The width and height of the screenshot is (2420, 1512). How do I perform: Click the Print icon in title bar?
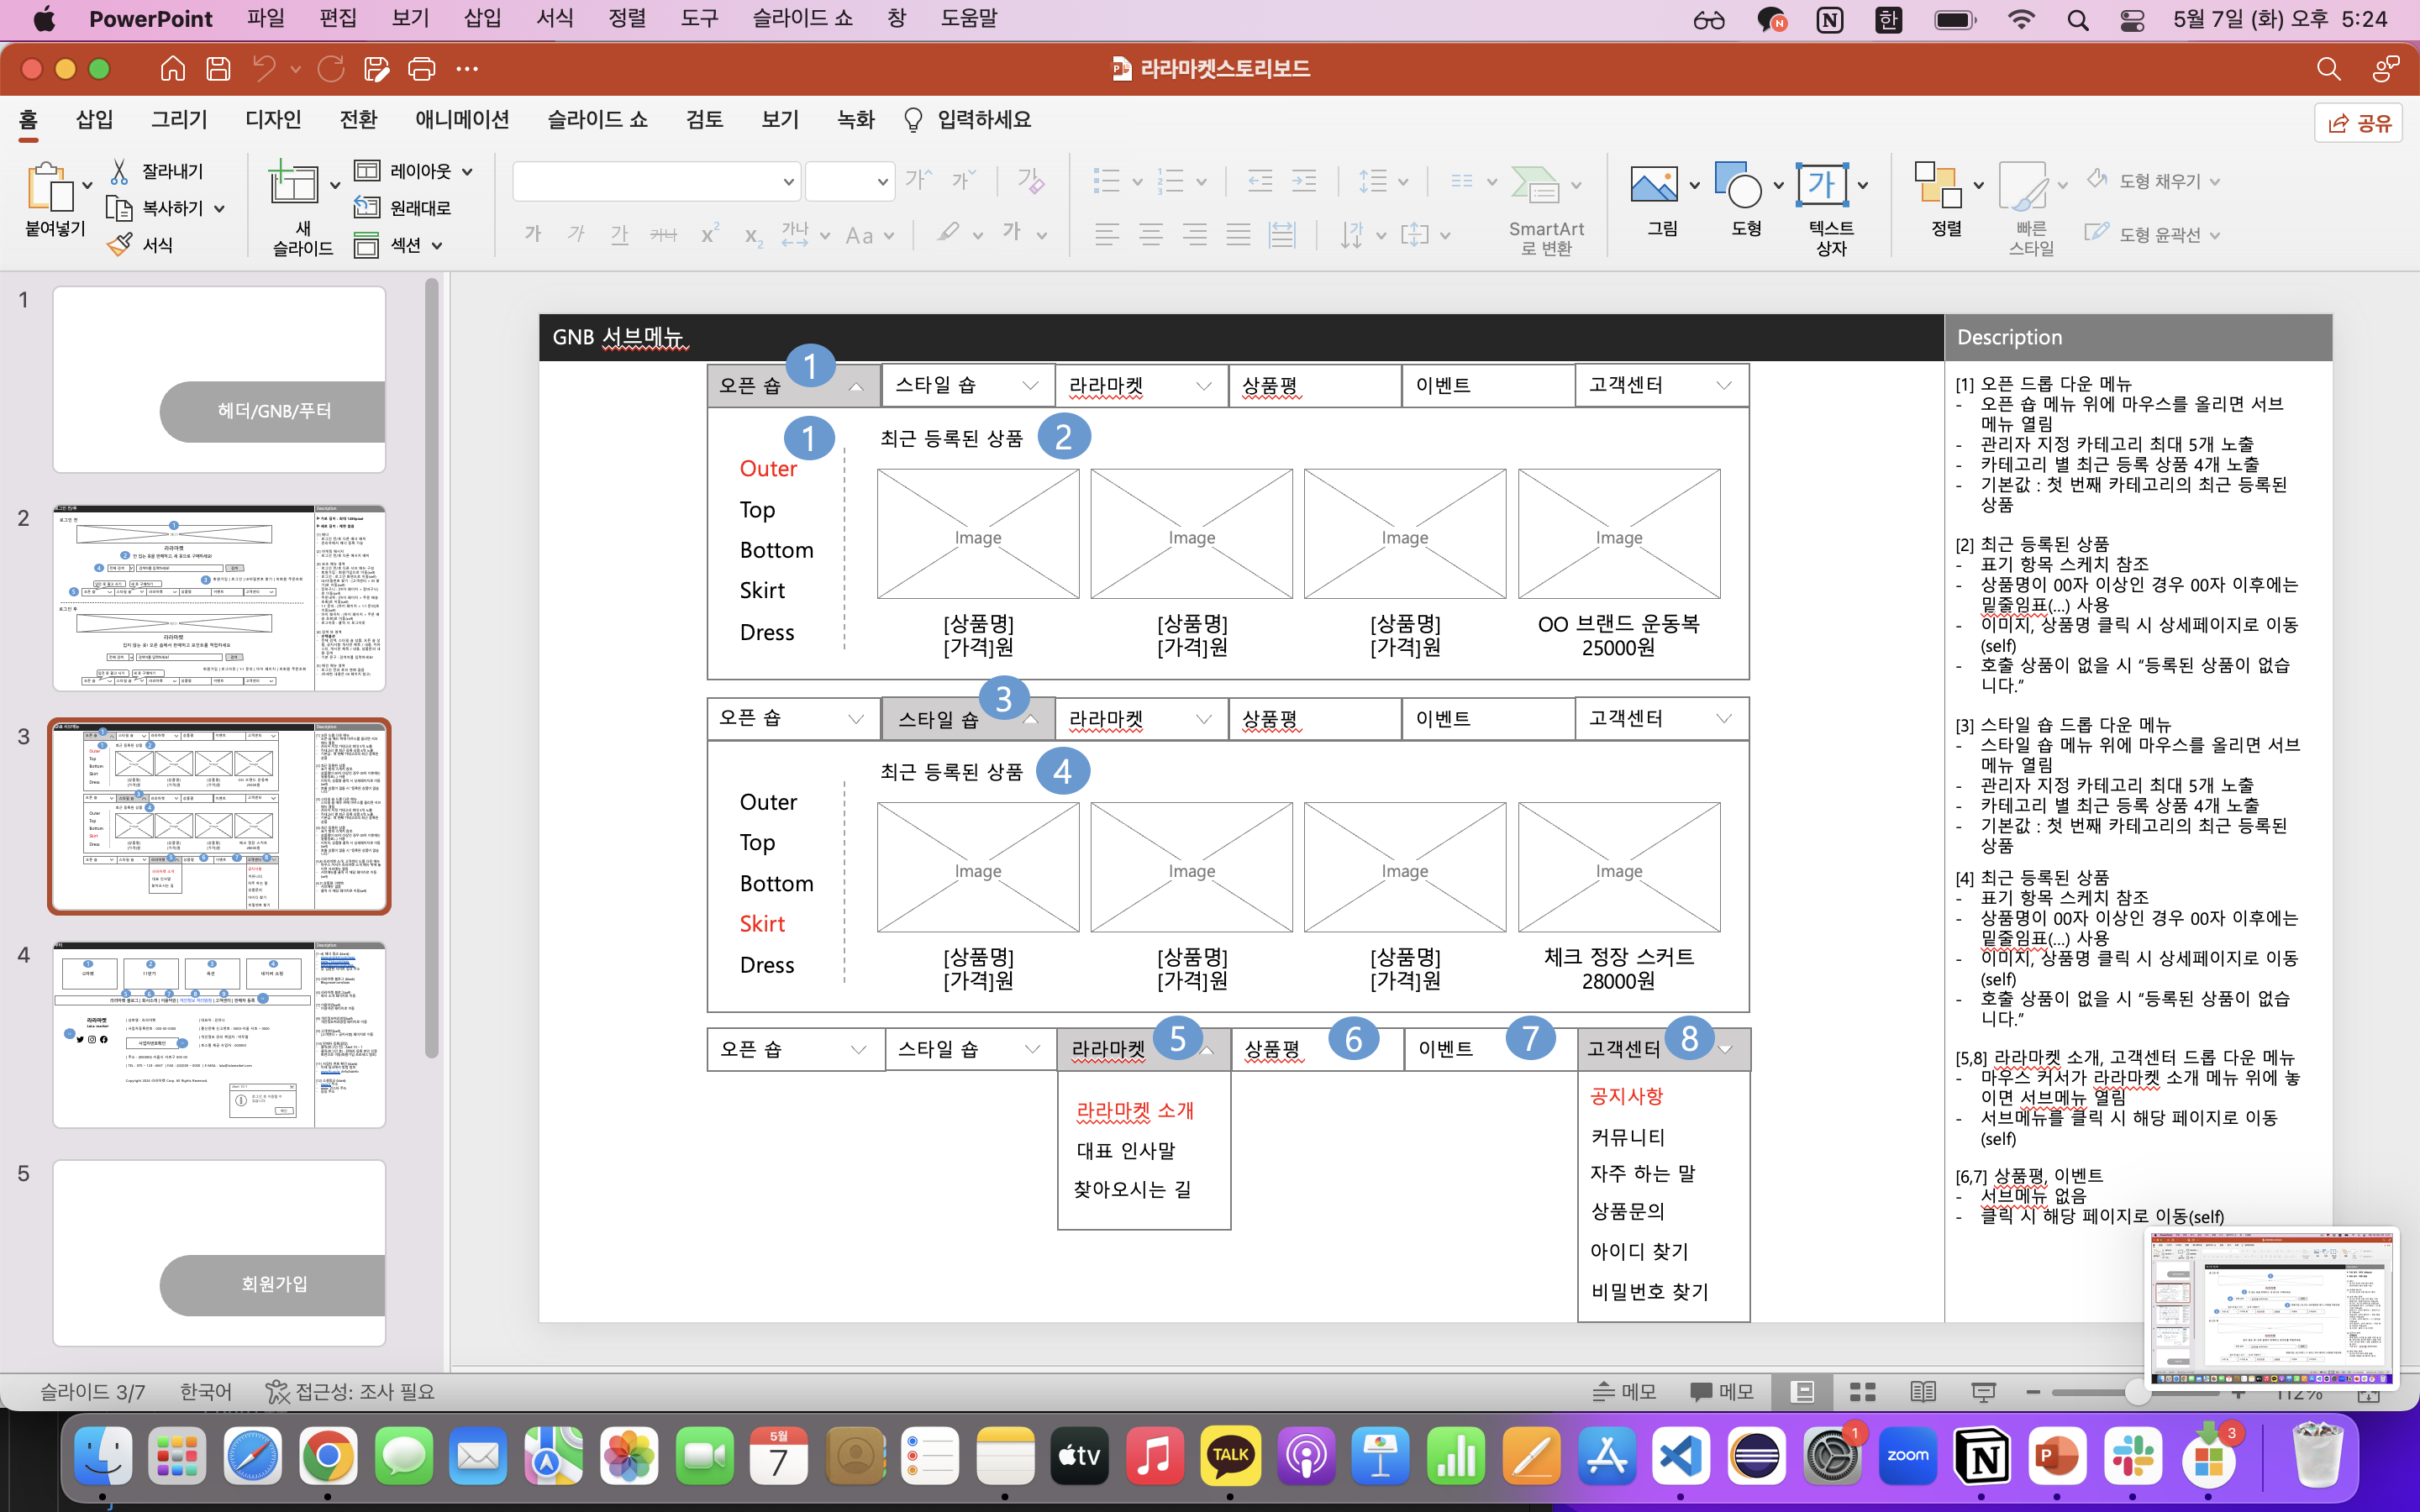422,69
